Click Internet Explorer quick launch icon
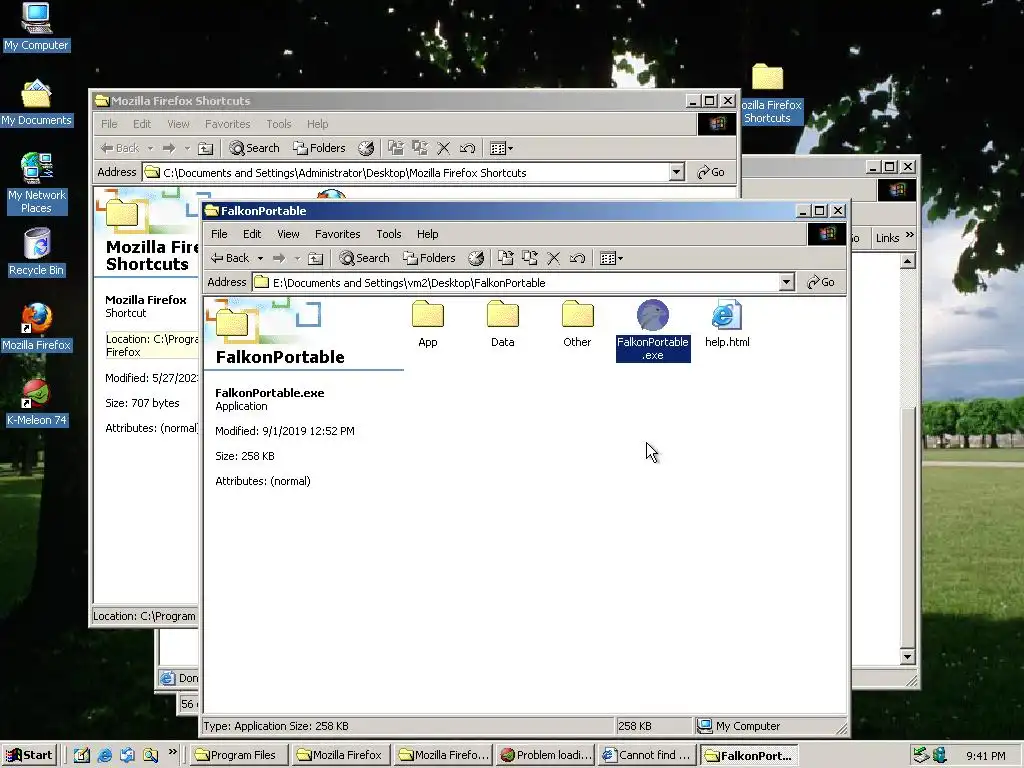 tap(104, 755)
